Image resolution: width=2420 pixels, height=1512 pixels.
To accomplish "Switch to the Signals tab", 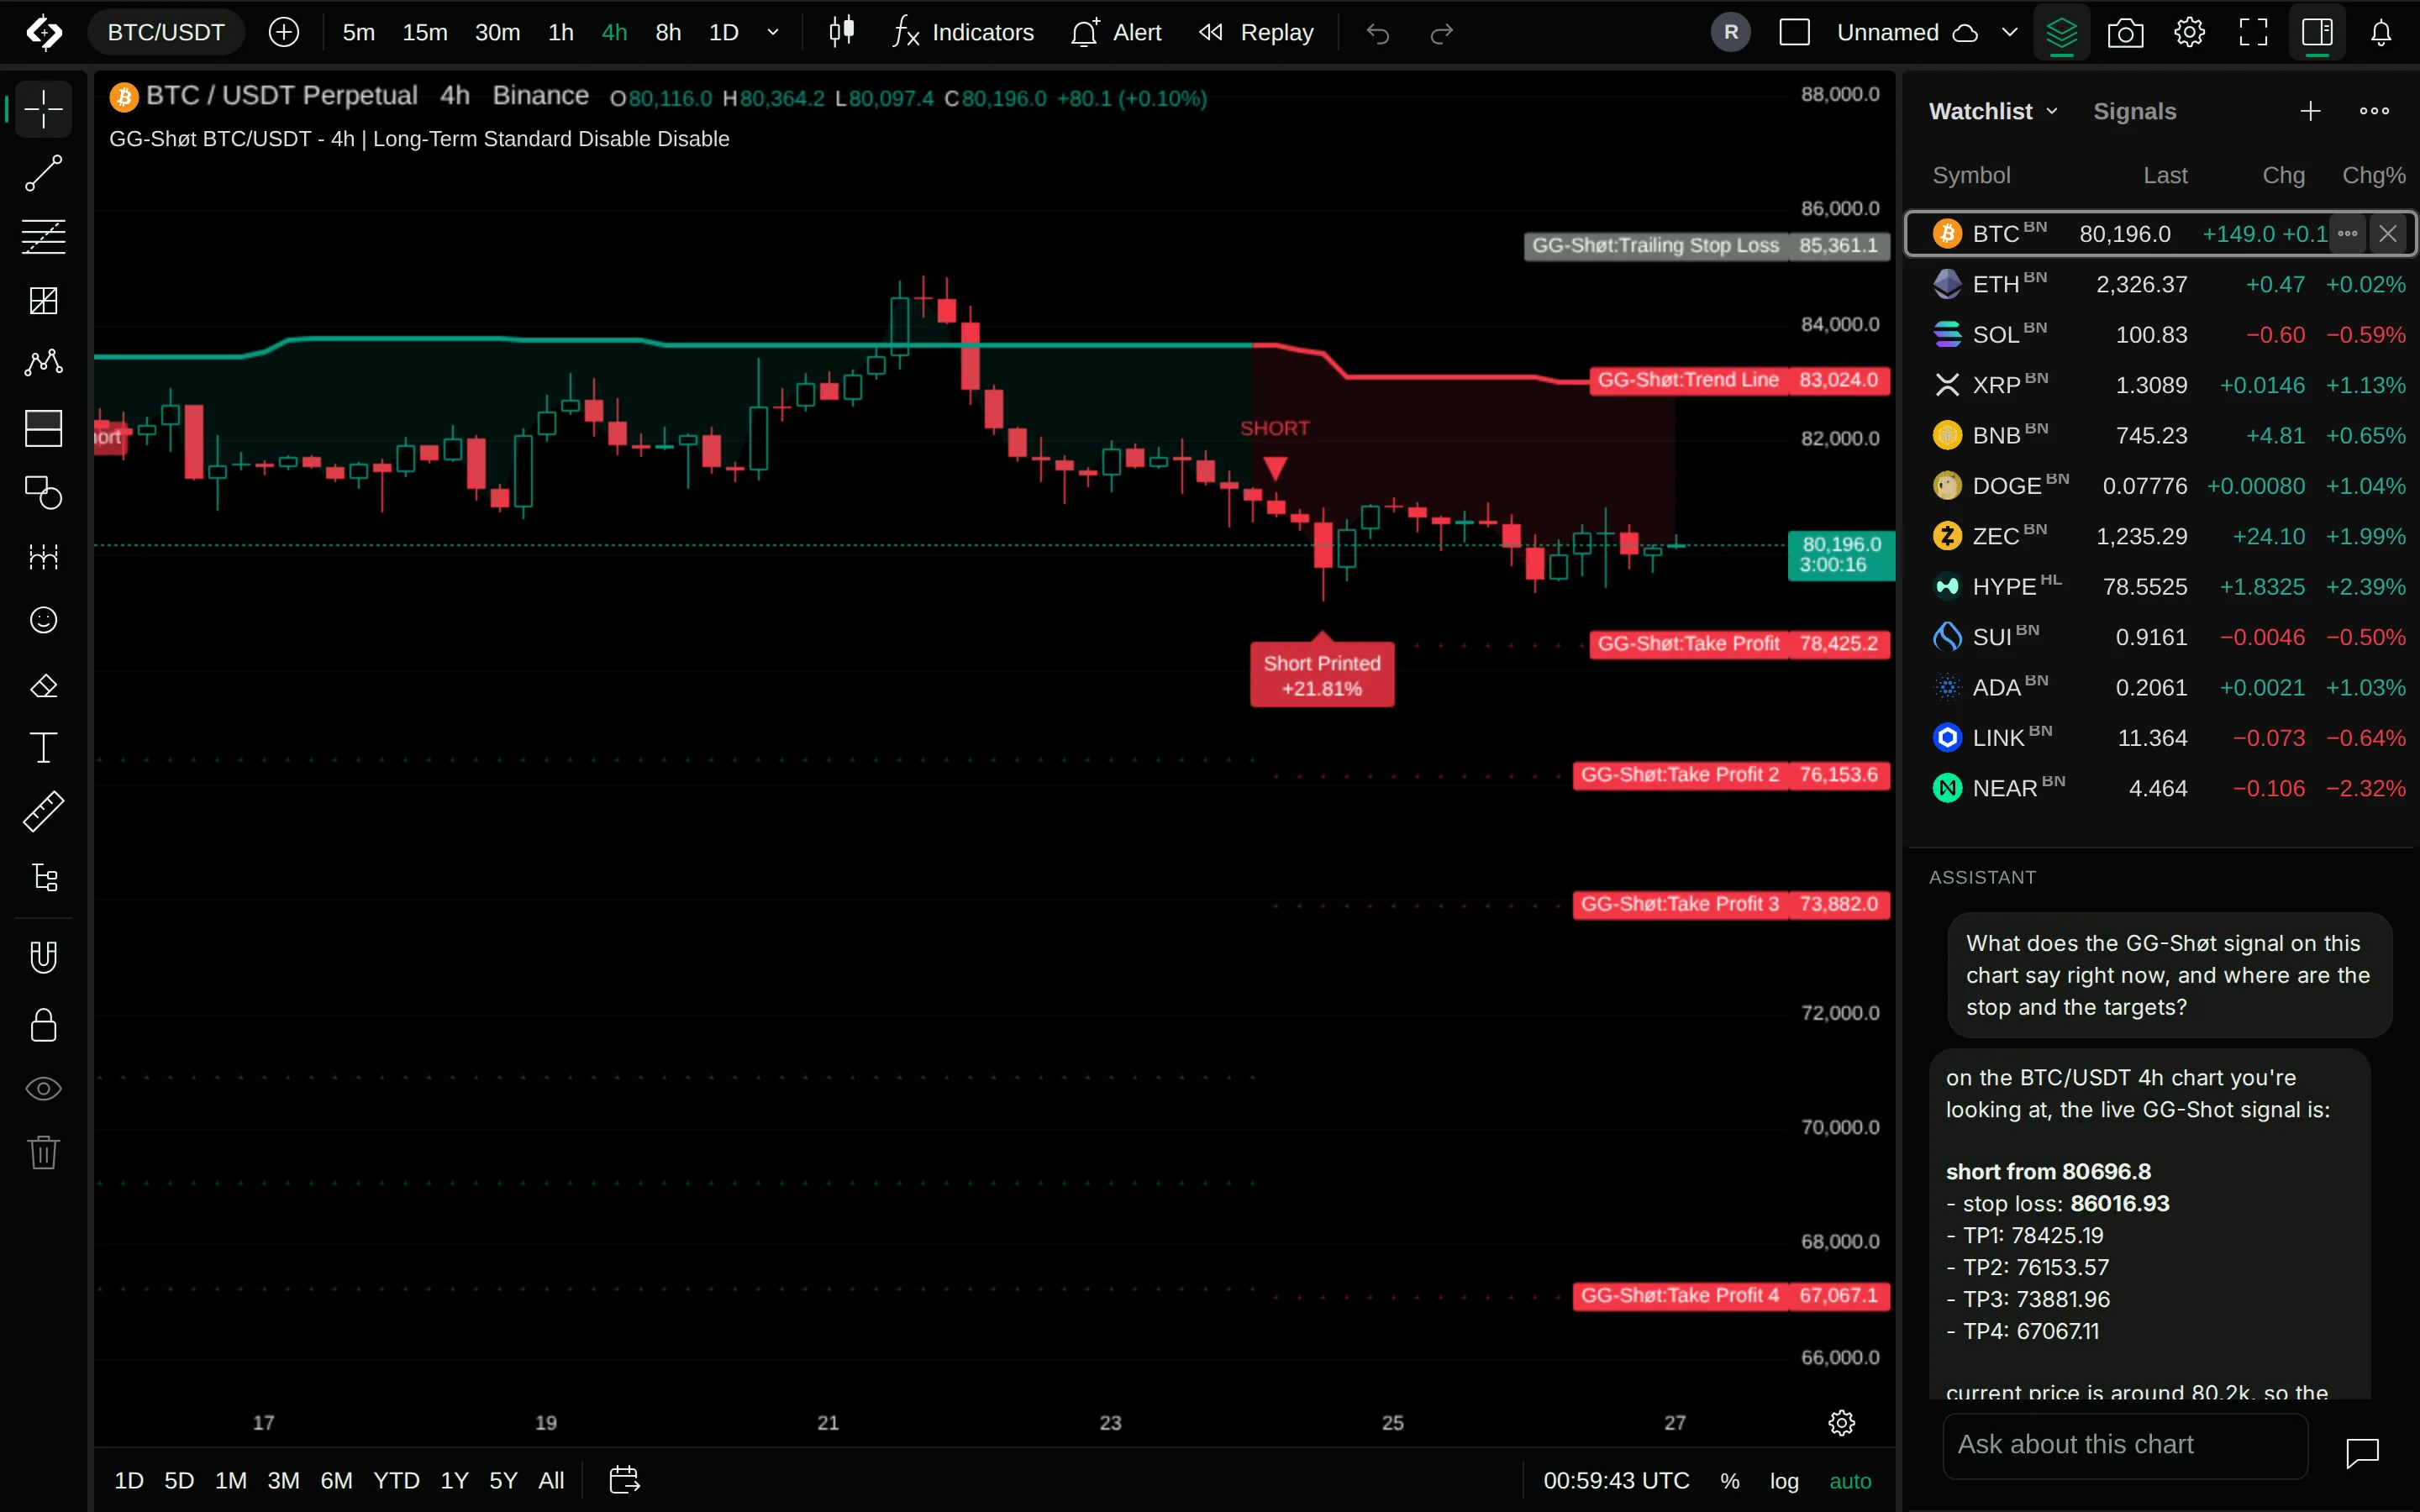I will (x=2134, y=111).
